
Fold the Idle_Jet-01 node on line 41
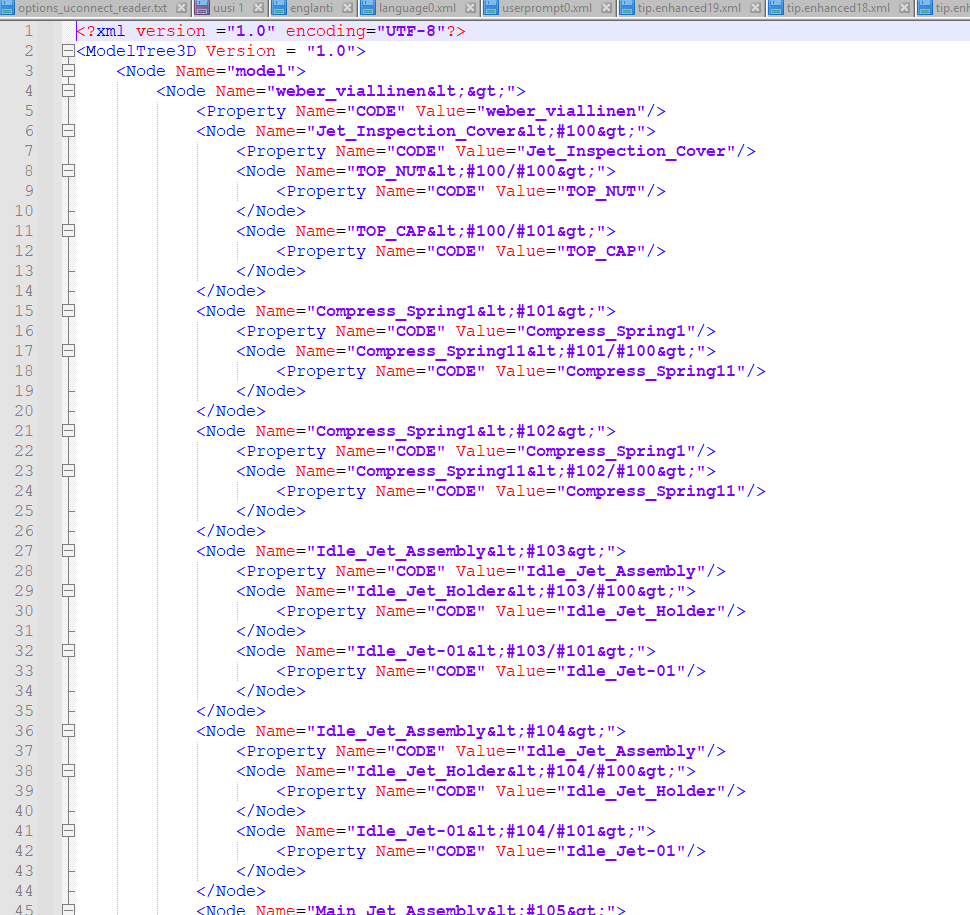click(67, 831)
